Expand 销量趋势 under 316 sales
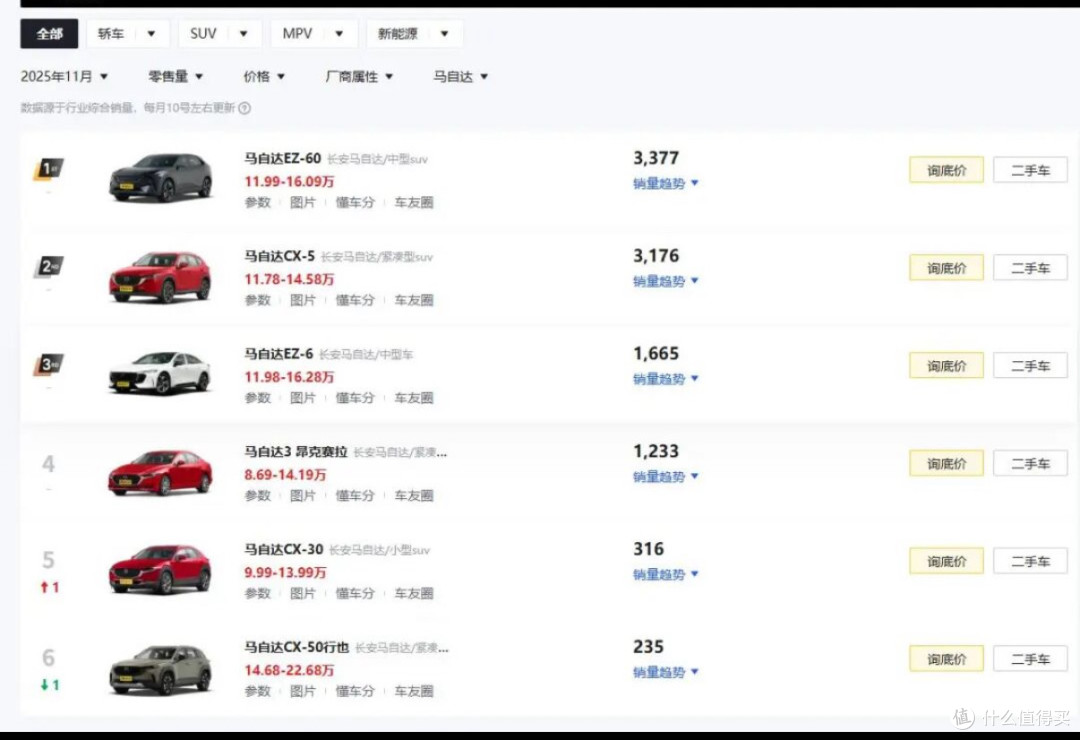The height and width of the screenshot is (740, 1080). pos(665,575)
